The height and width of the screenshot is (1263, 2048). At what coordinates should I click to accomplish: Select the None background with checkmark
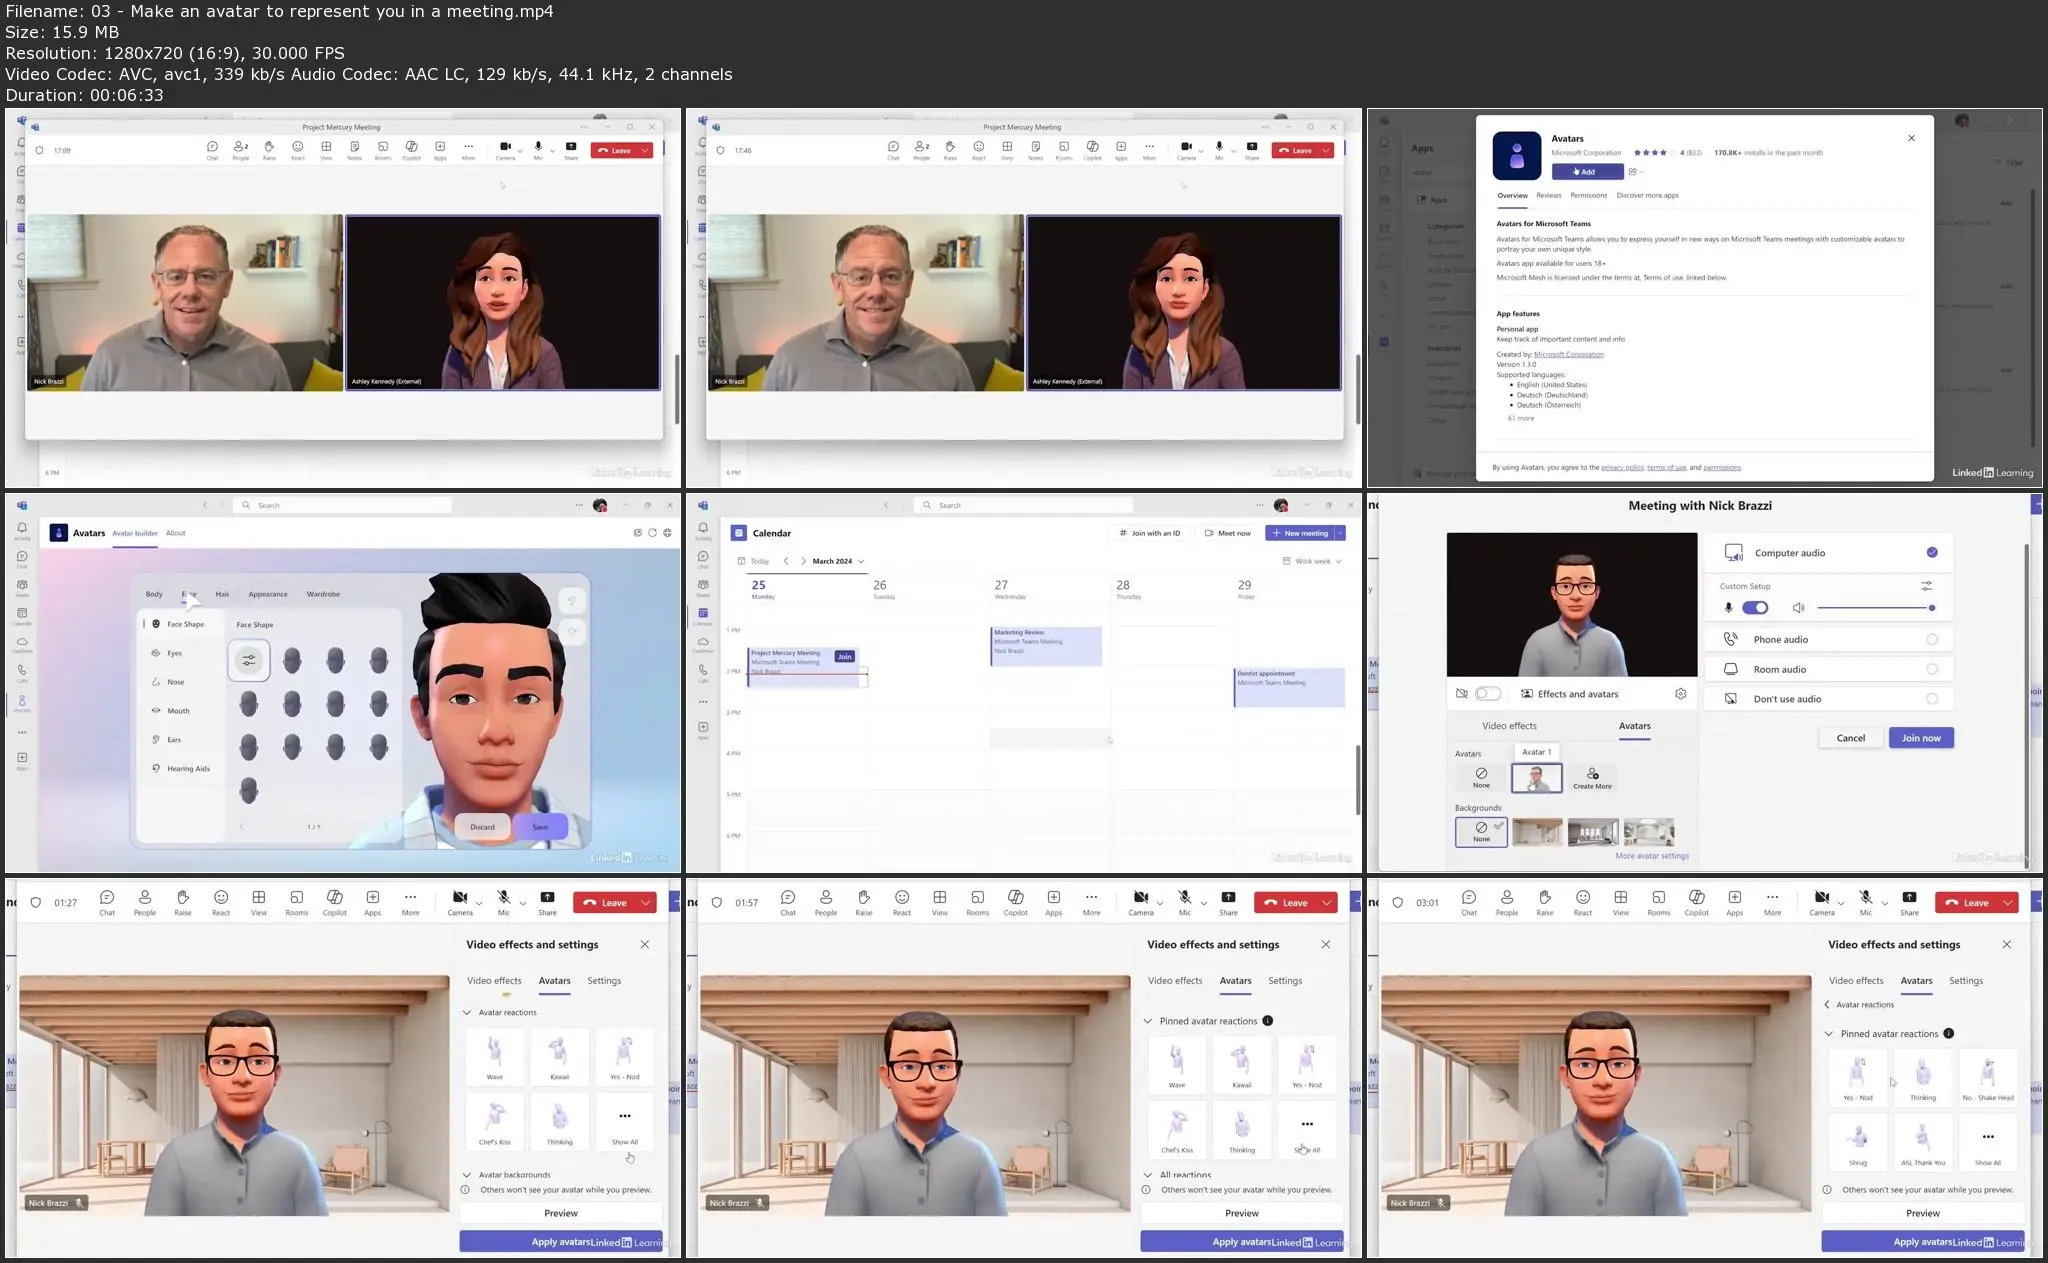[x=1481, y=832]
